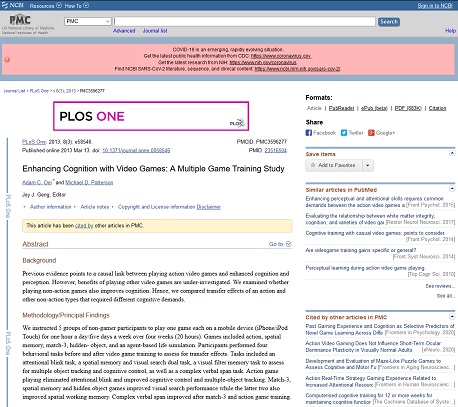Open the How To menu
This screenshot has width=458, height=407.
point(77,5)
